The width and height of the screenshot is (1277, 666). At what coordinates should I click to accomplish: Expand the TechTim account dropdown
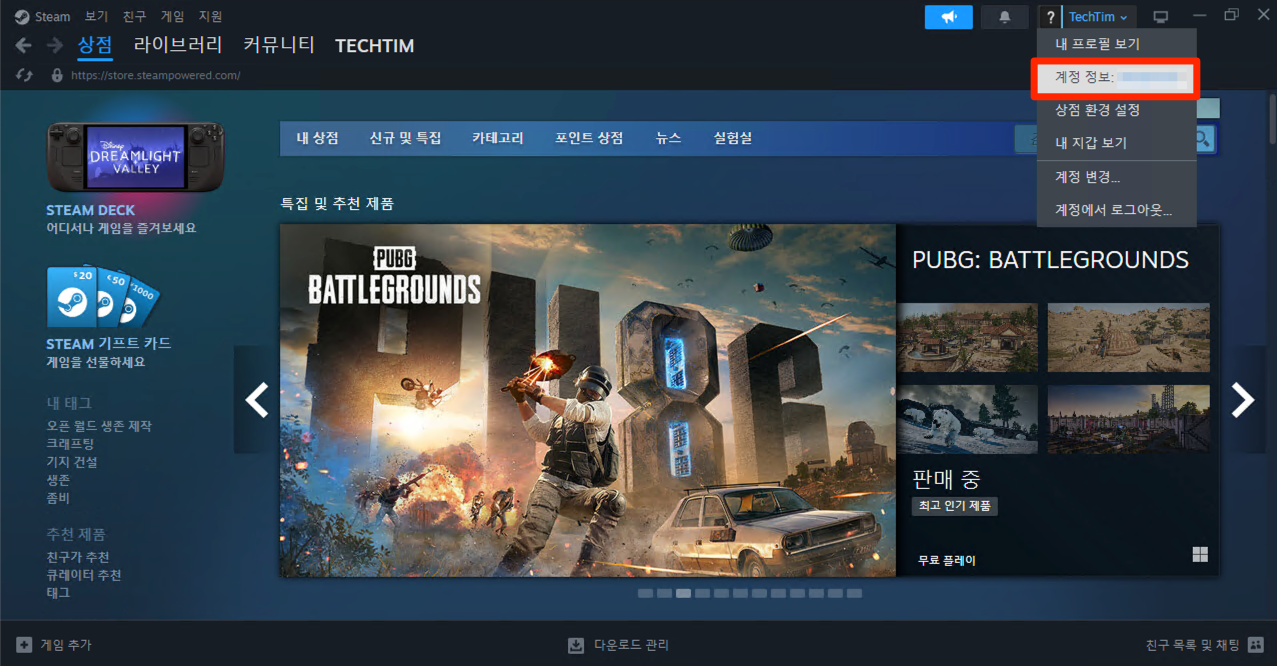pos(1098,17)
